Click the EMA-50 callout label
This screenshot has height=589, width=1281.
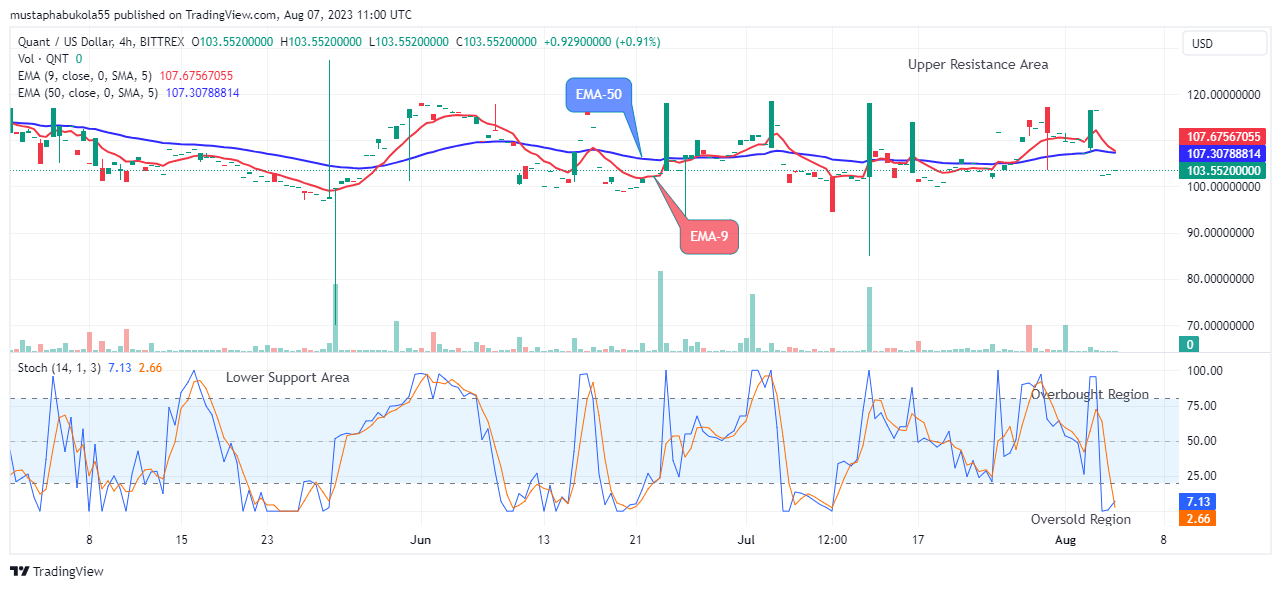point(600,96)
